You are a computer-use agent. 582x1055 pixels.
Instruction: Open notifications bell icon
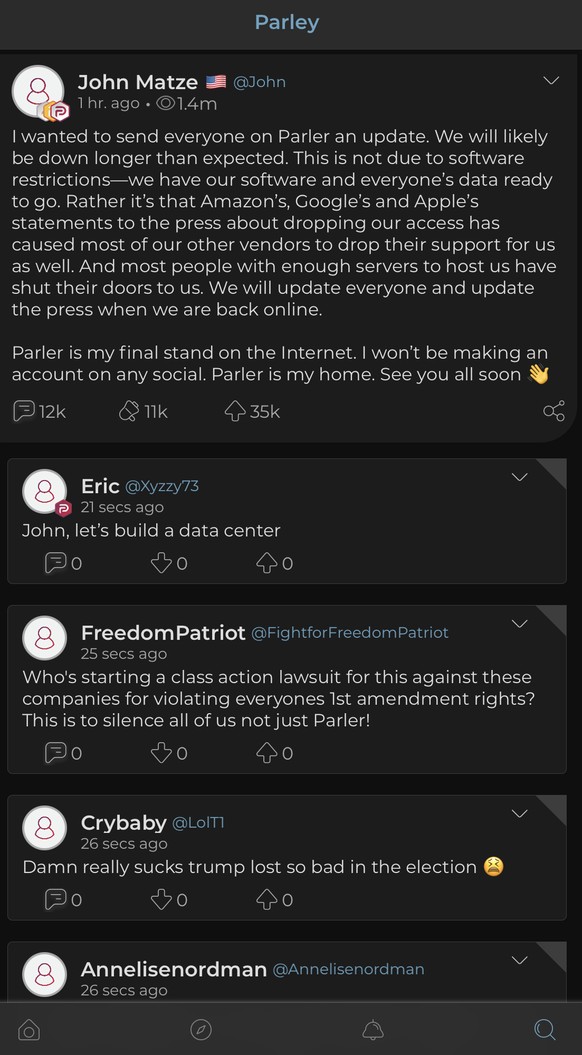pyautogui.click(x=373, y=1029)
